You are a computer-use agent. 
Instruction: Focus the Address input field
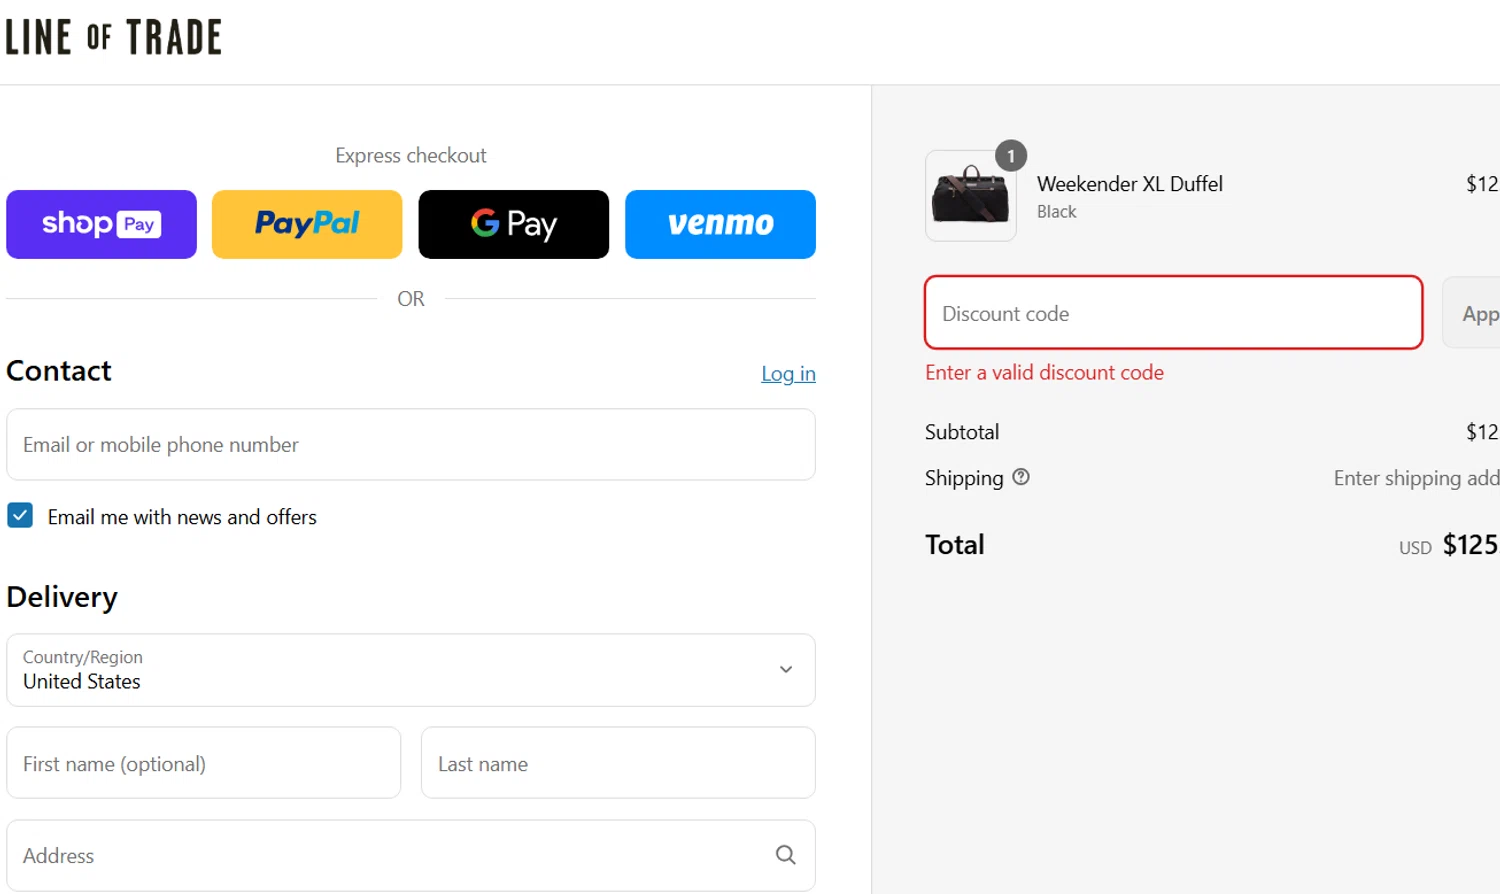coord(411,855)
